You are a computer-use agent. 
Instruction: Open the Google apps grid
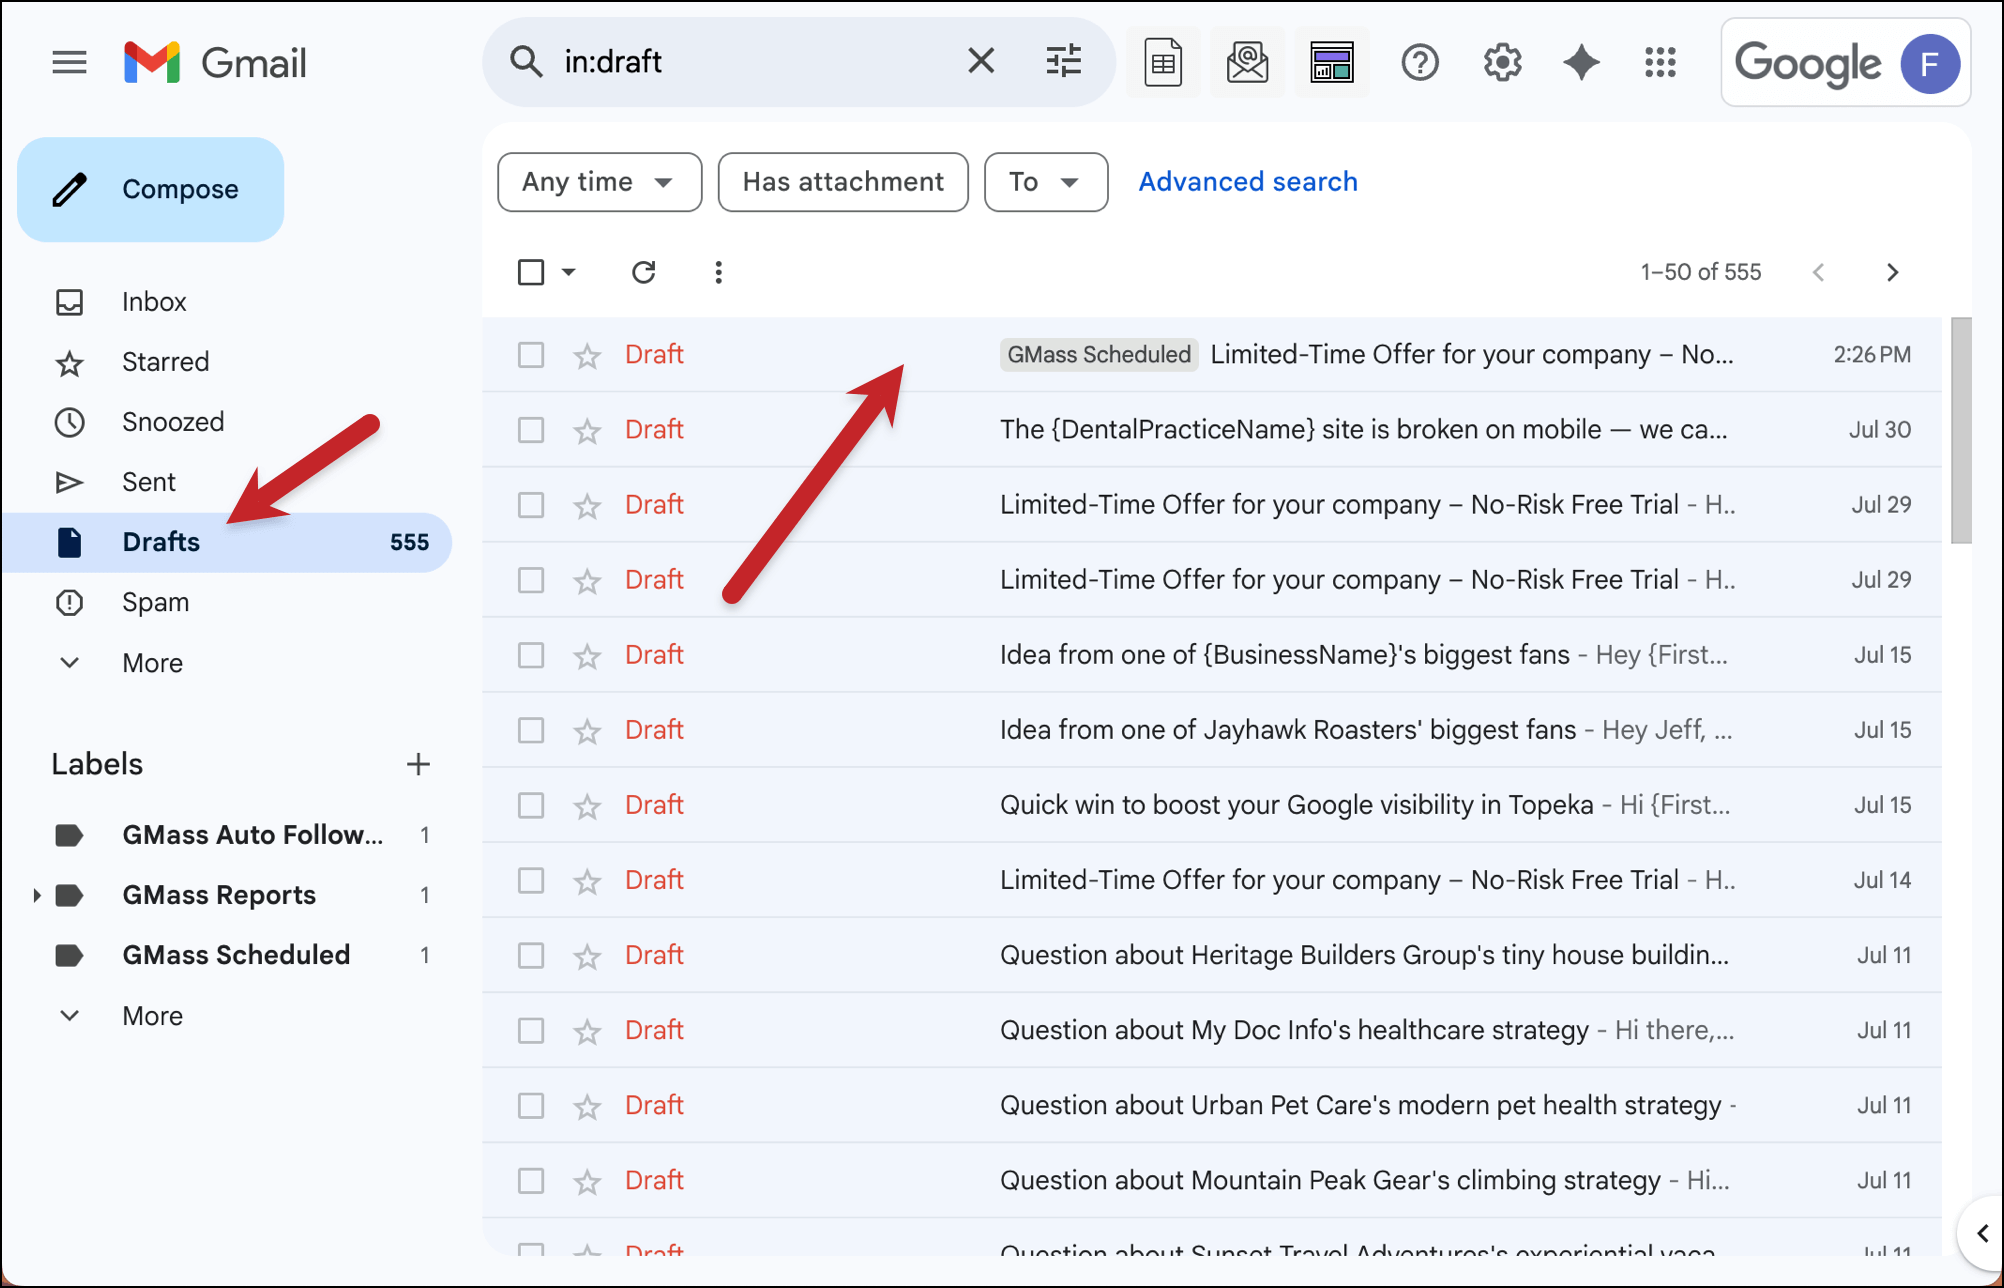tap(1660, 63)
